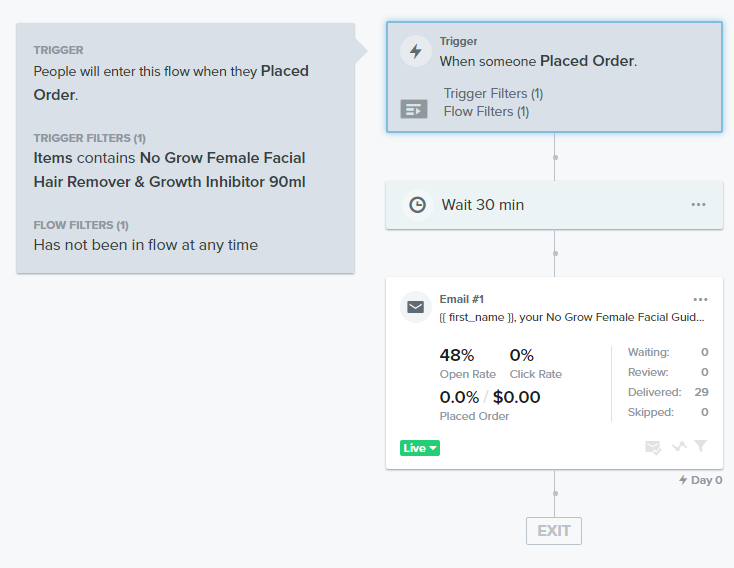Open the Live status dropdown
Image resolution: width=734 pixels, height=568 pixels.
(x=420, y=448)
